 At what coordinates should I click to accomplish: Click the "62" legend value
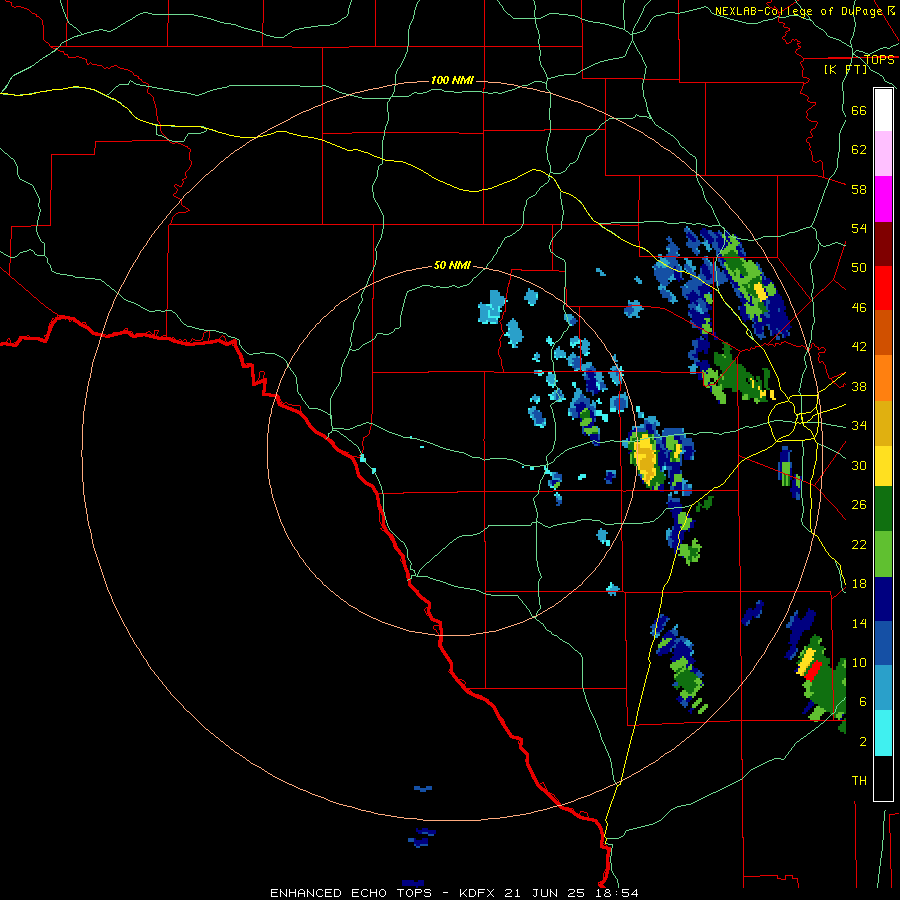click(x=859, y=150)
